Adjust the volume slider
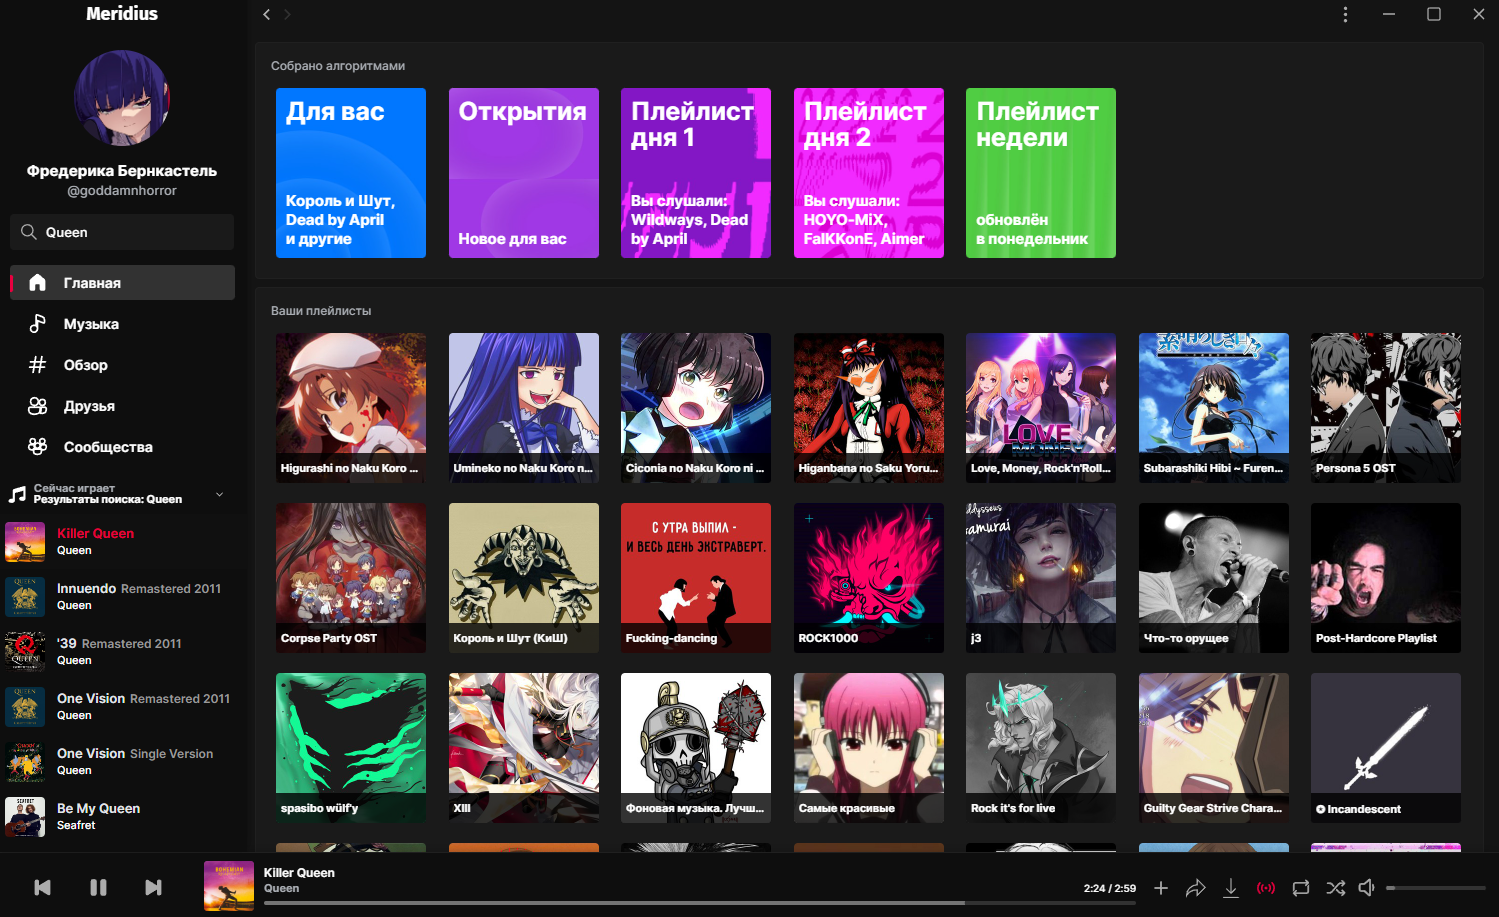The image size is (1499, 917). [x=1436, y=888]
